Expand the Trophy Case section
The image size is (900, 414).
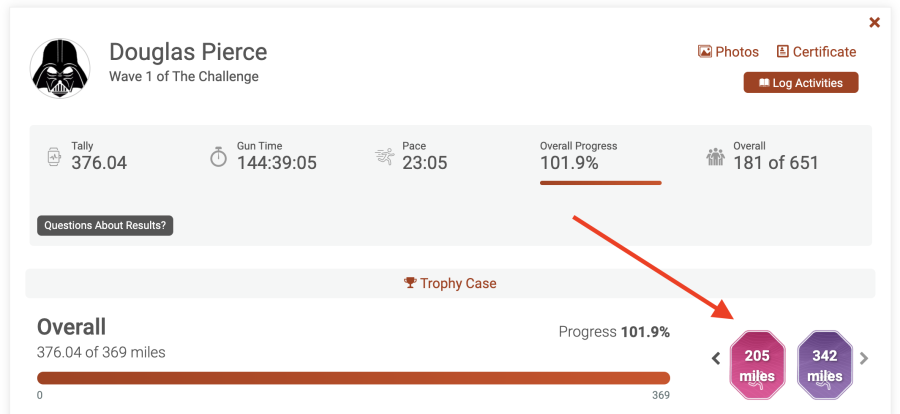tap(450, 283)
